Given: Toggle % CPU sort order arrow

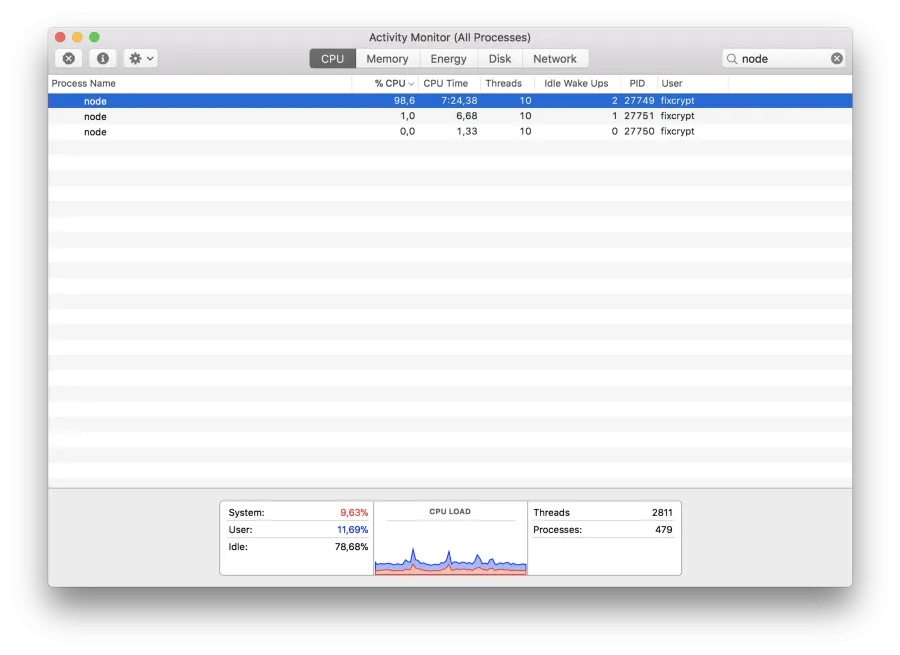Looking at the screenshot, I should [x=411, y=84].
